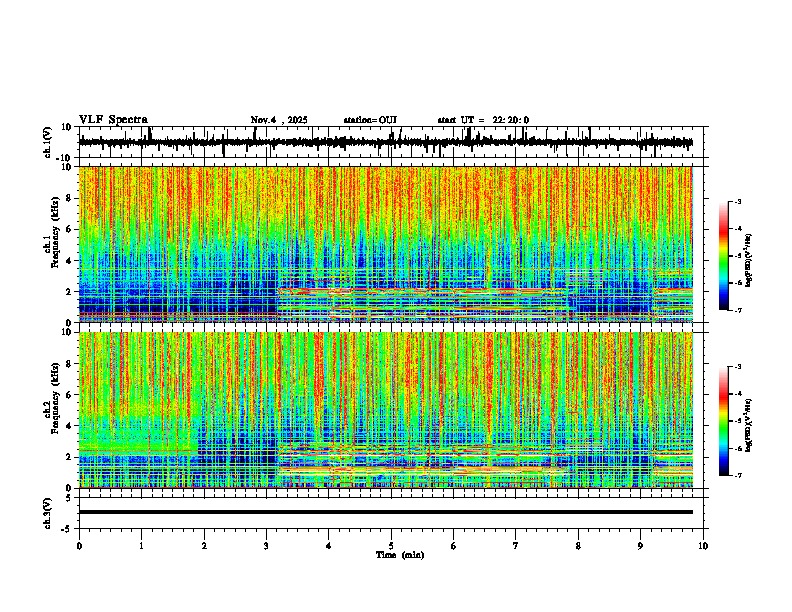Click the color scale bar beside ch.1 spectrogram

tap(724, 256)
